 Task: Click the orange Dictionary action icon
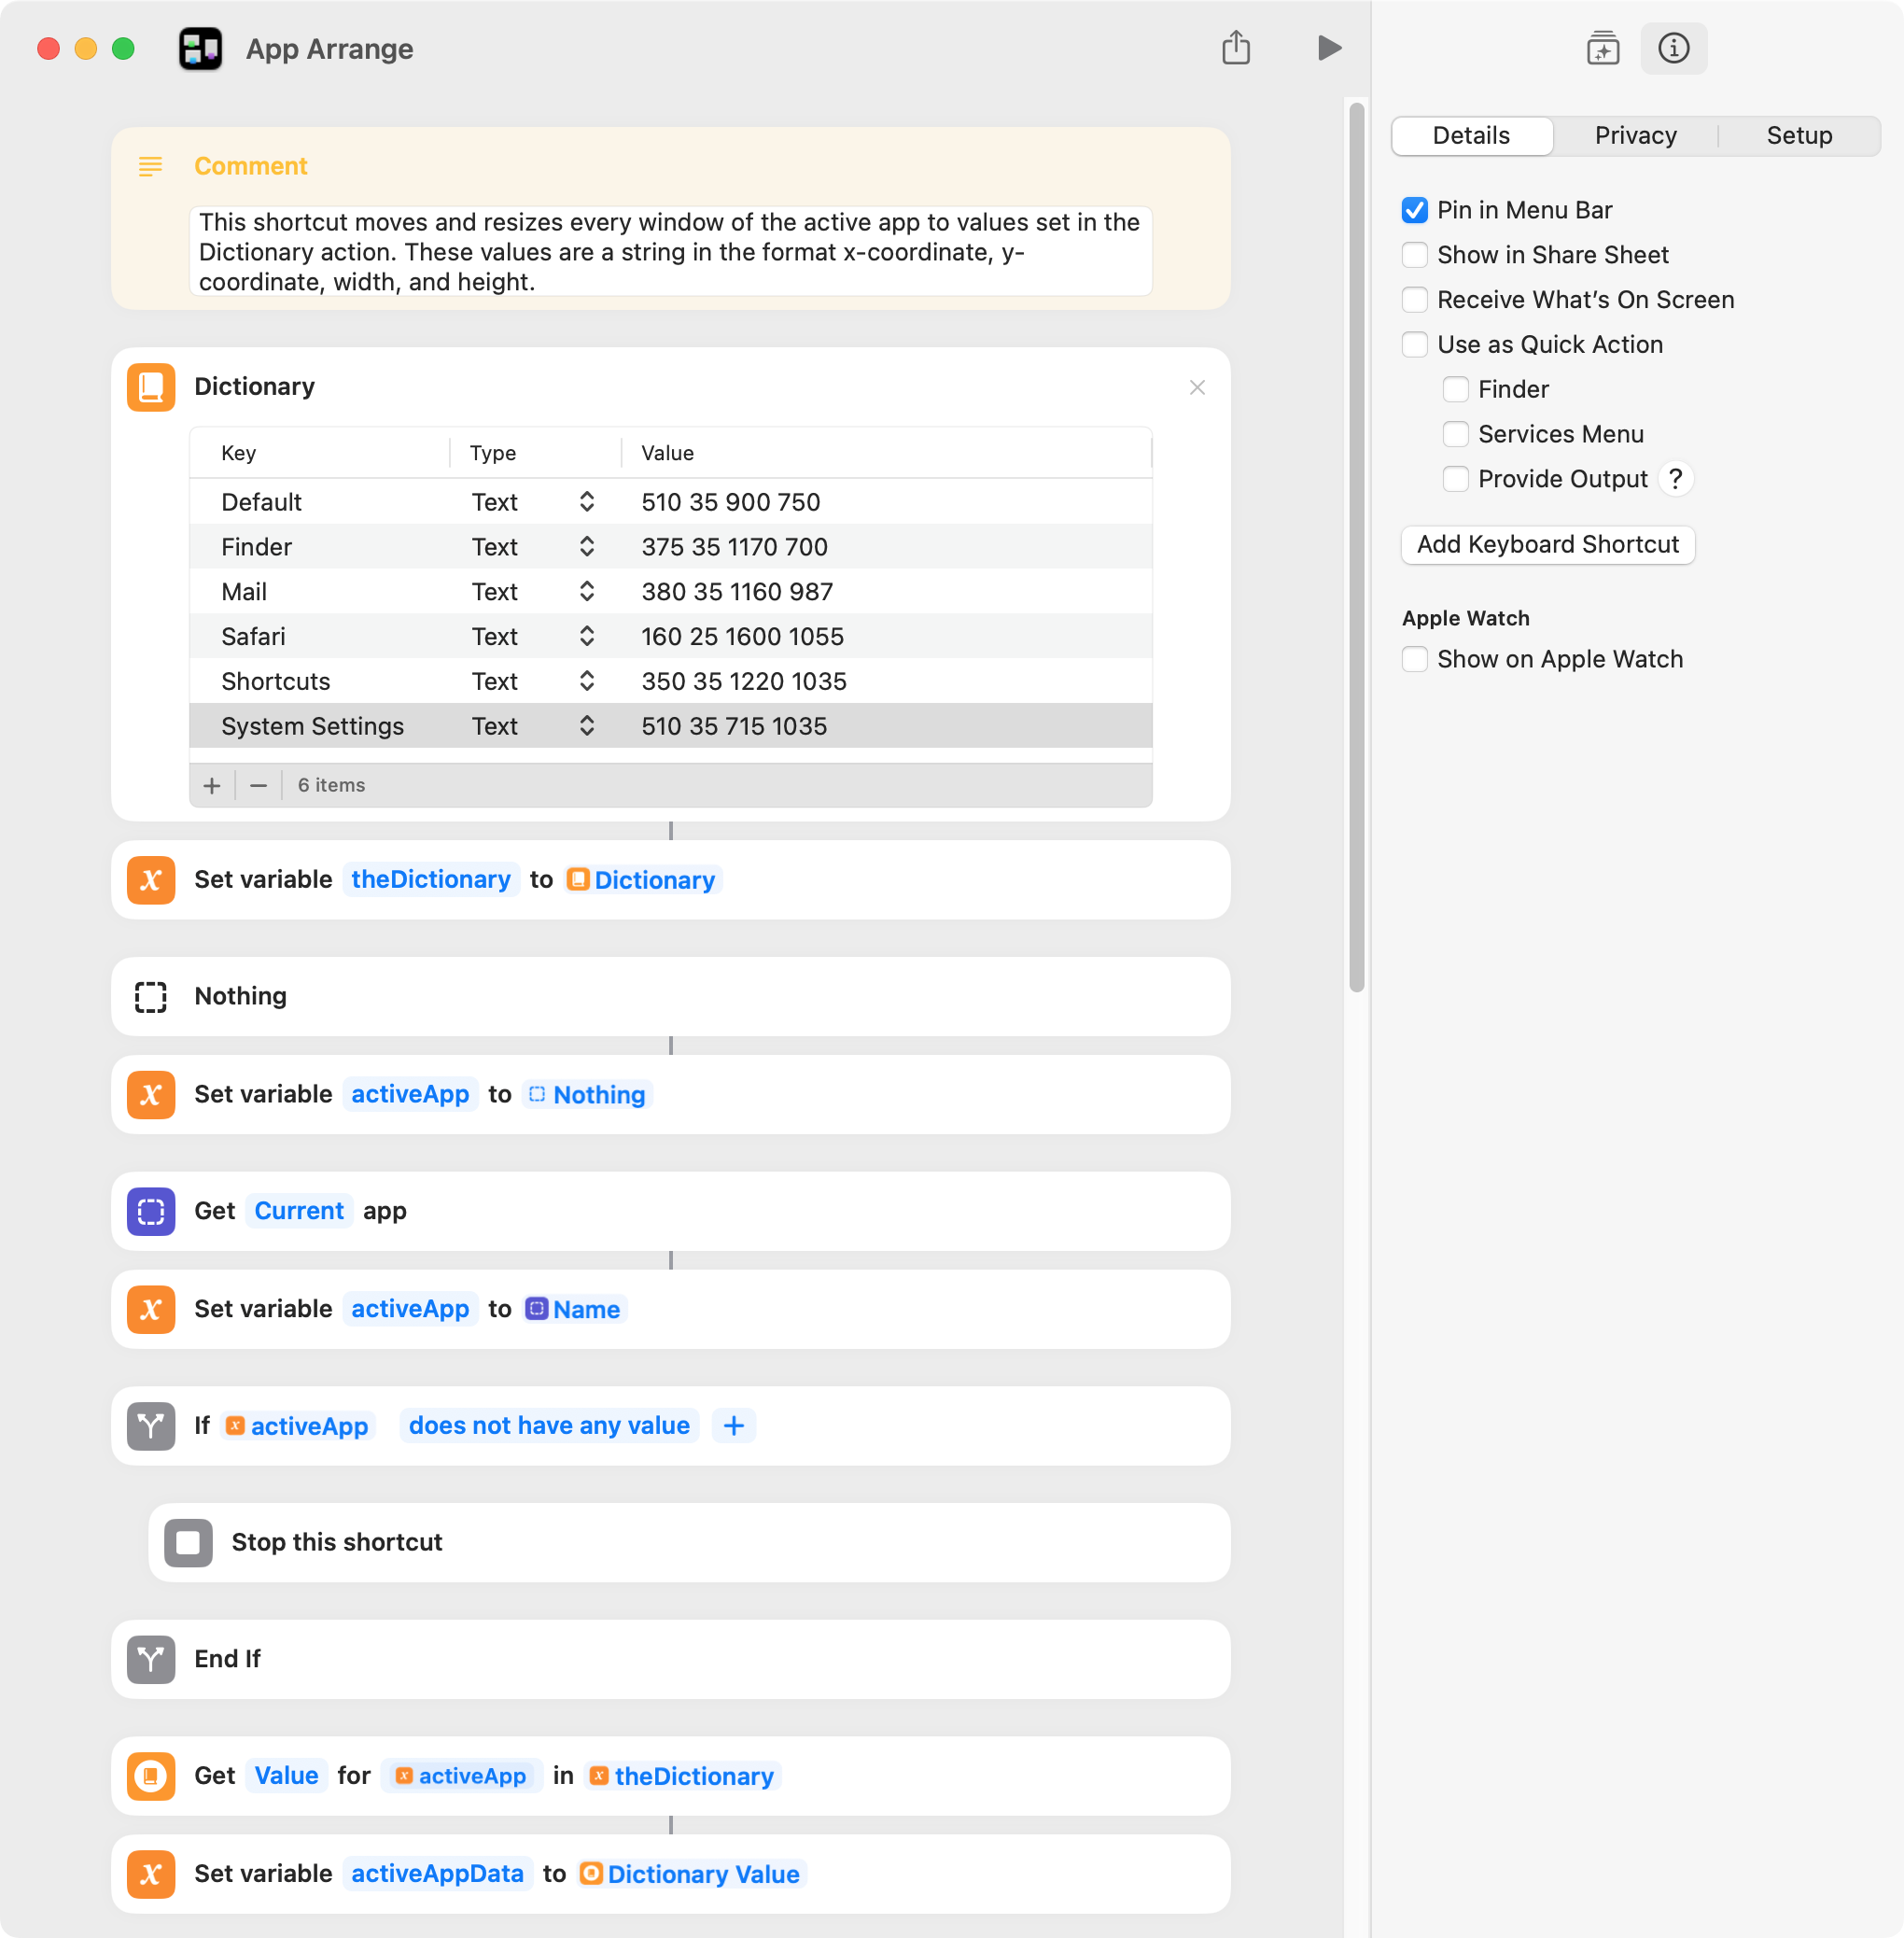(151, 387)
